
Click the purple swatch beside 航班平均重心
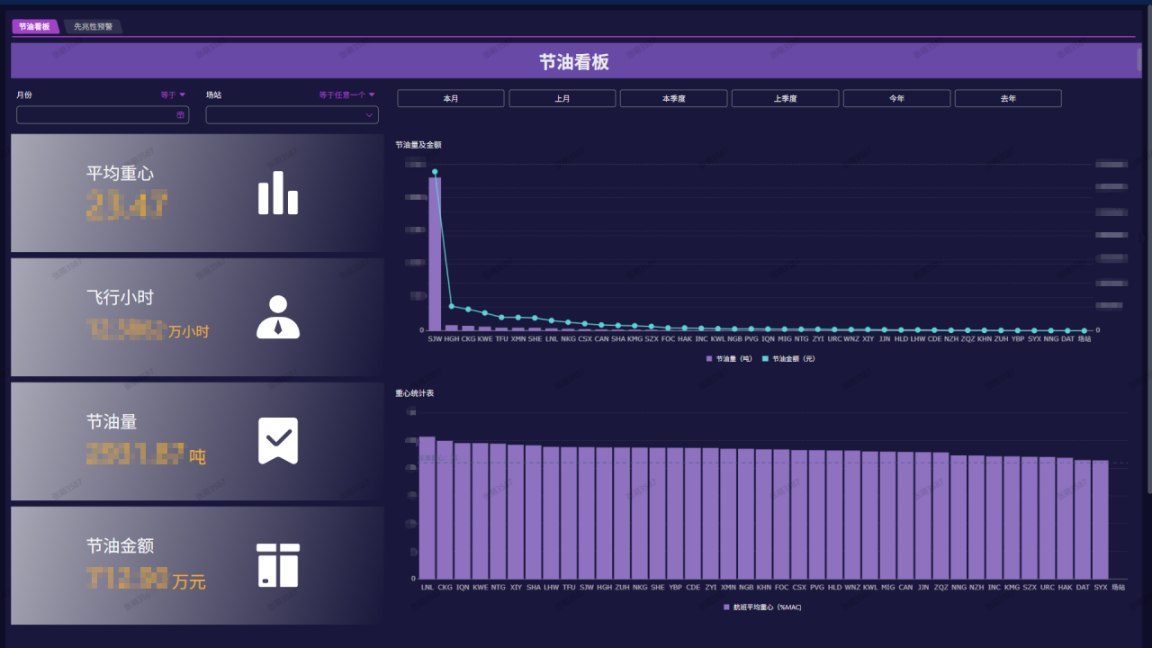click(x=727, y=607)
